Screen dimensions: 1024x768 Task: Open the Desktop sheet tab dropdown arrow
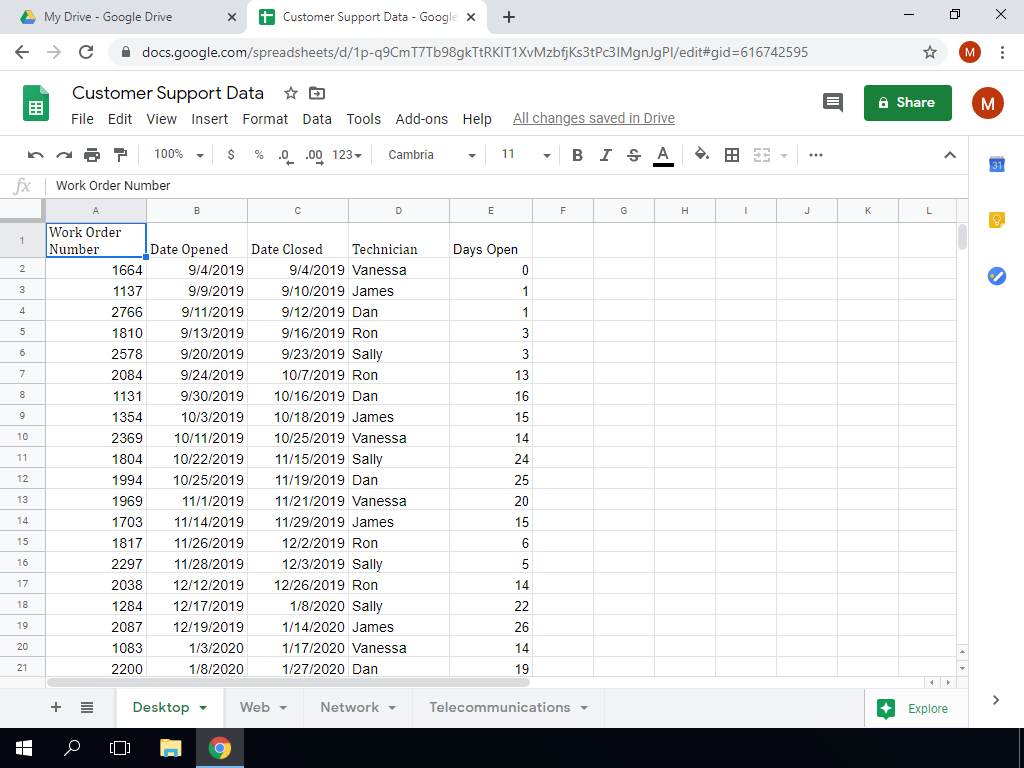pos(203,708)
